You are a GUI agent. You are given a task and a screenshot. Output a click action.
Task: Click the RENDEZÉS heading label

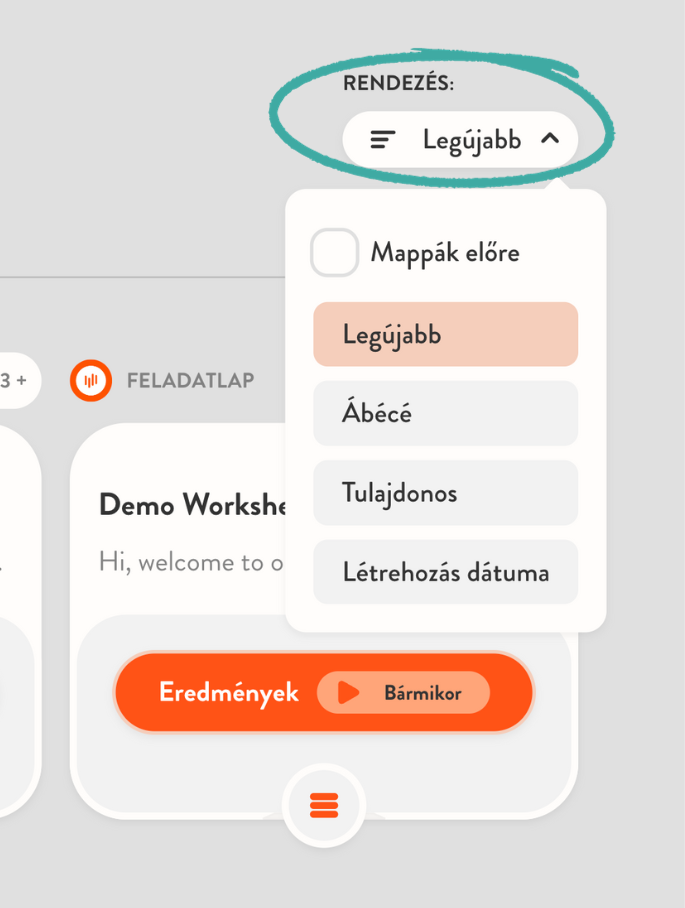pyautogui.click(x=398, y=84)
